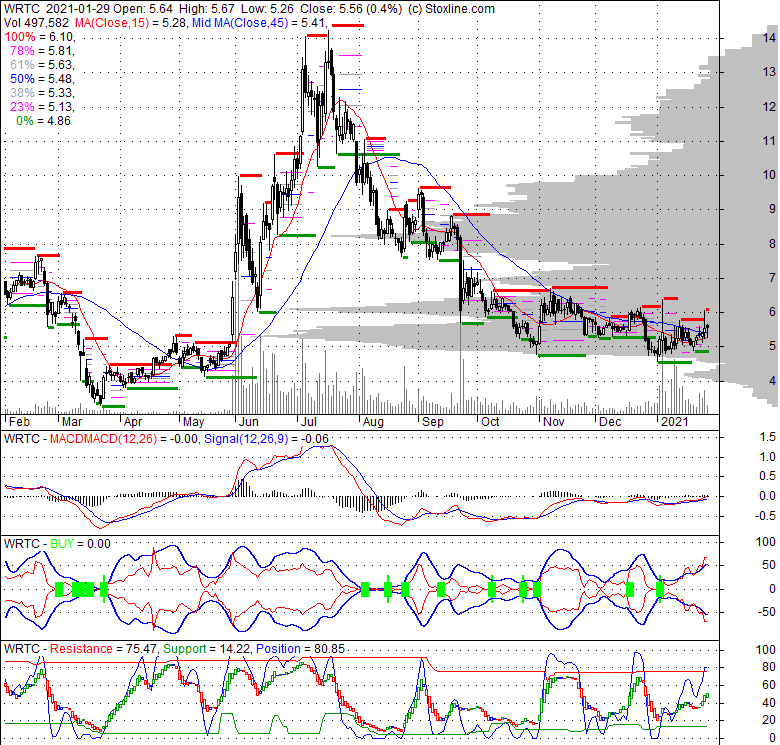Click the WRTC - BUY = 0.00 label
The image size is (780, 745).
pyautogui.click(x=57, y=544)
